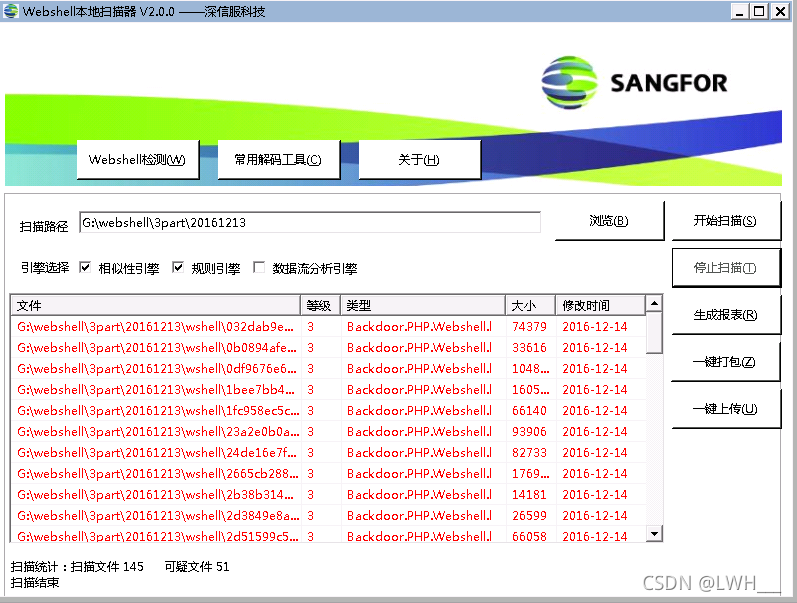Sort by the 等级 column header
797x603 pixels.
pyautogui.click(x=320, y=306)
